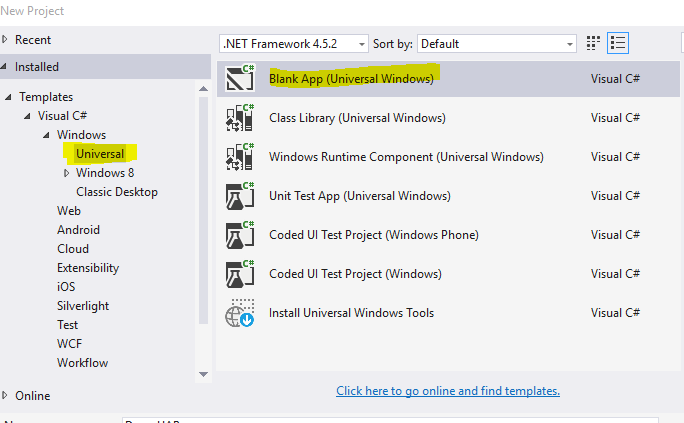Image resolution: width=684 pixels, height=423 pixels.
Task: Click the Blank App template icon
Action: click(240, 79)
